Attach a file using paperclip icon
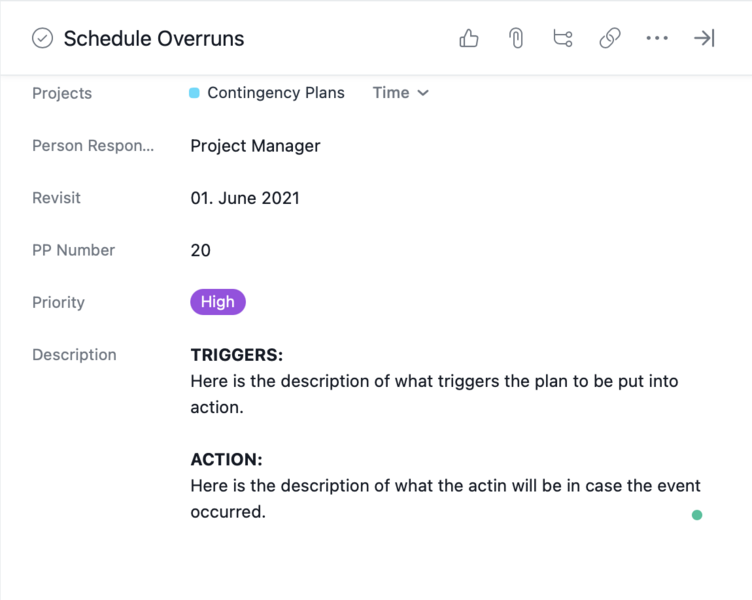This screenshot has width=752, height=600. [516, 39]
